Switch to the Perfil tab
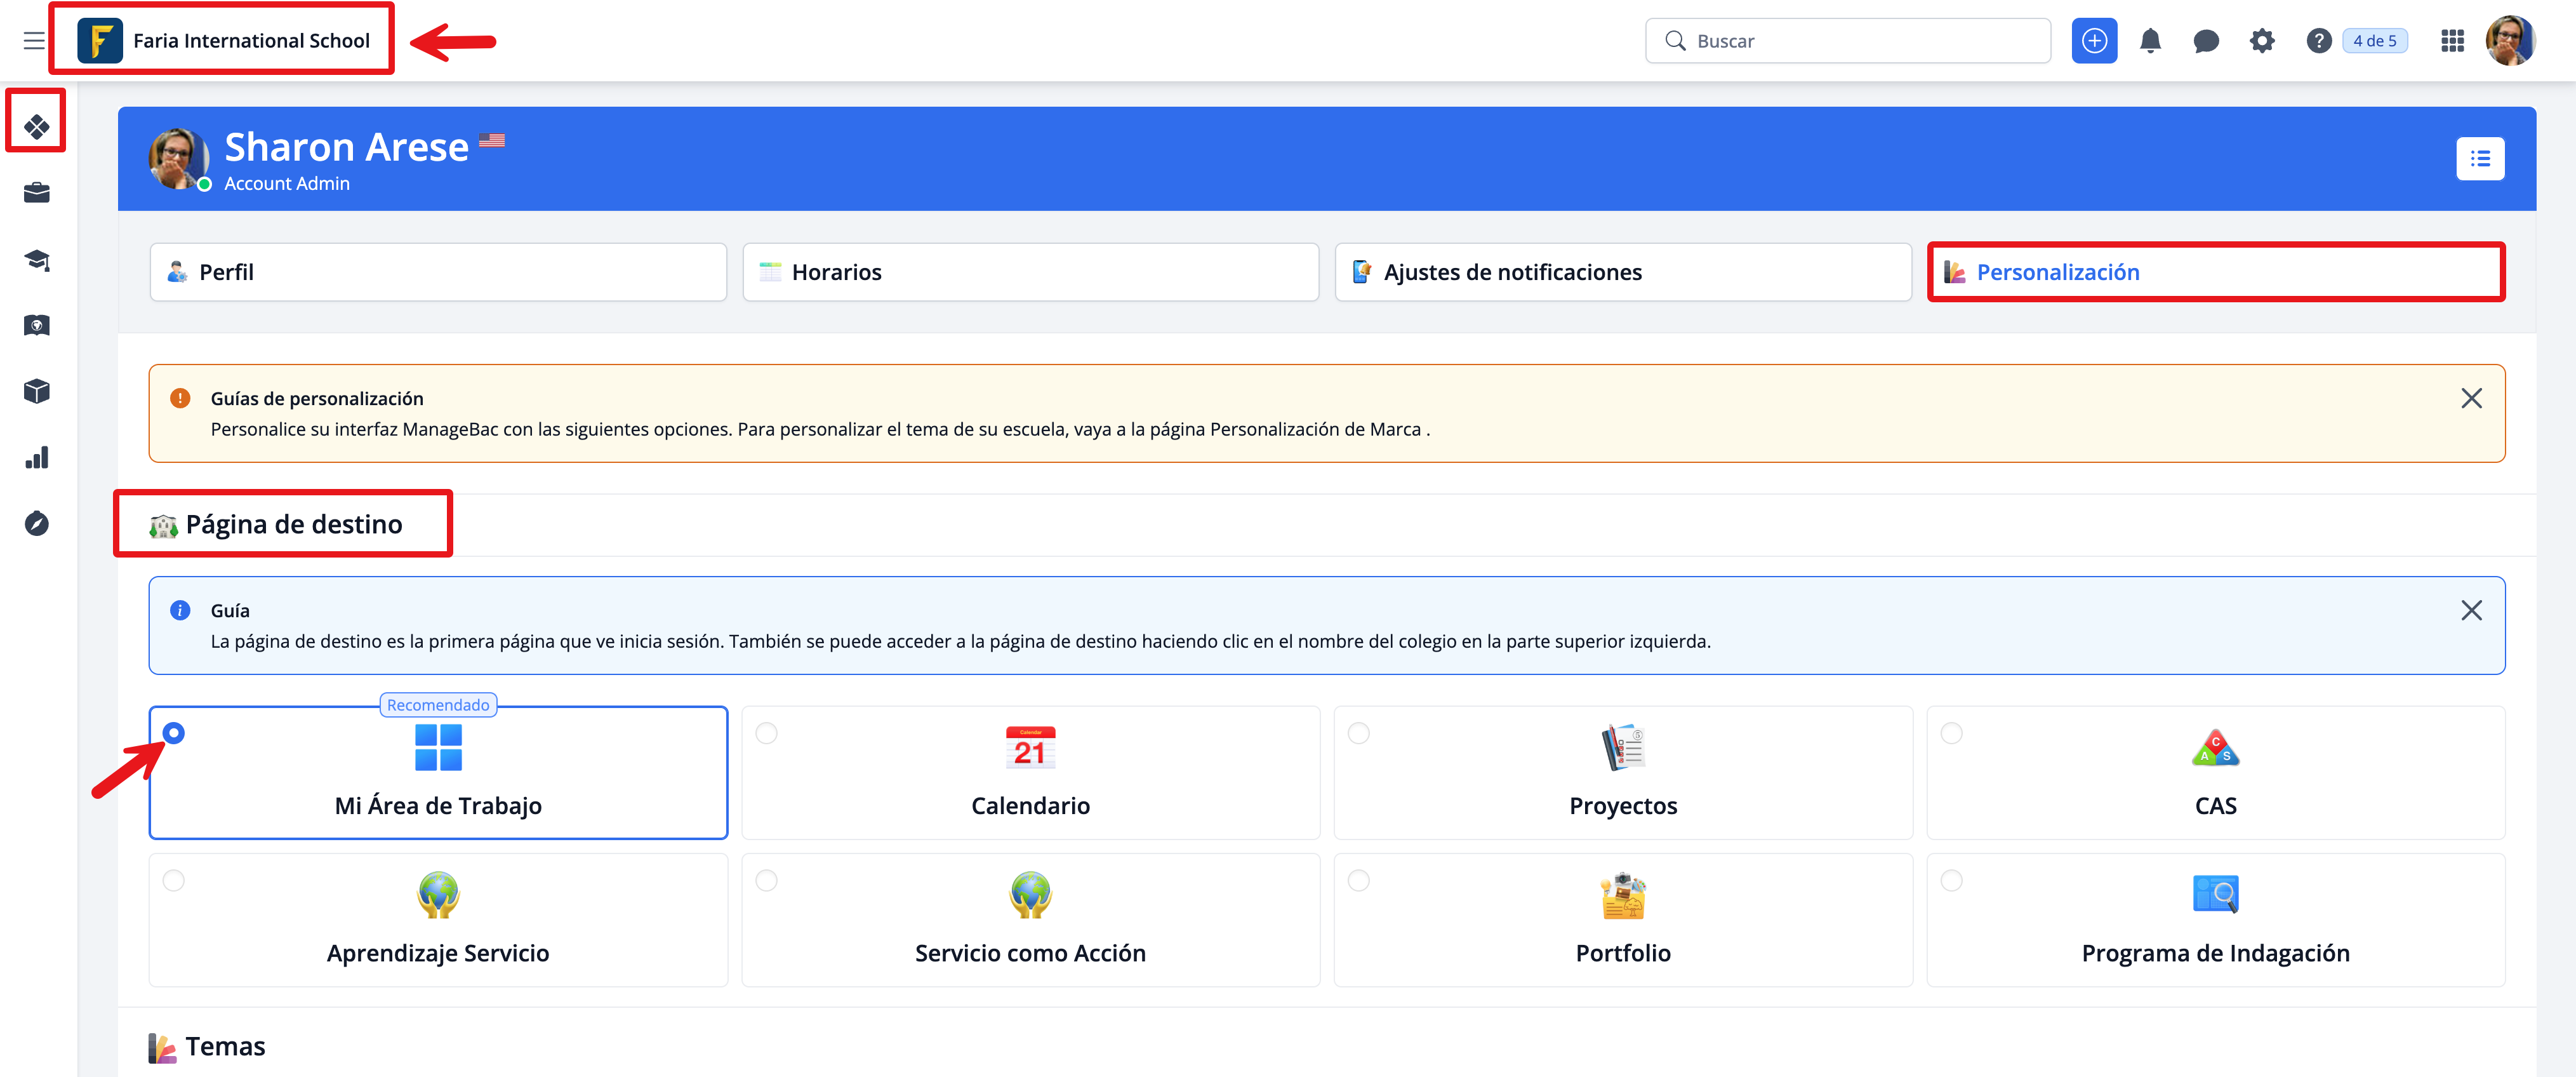 pyautogui.click(x=437, y=272)
